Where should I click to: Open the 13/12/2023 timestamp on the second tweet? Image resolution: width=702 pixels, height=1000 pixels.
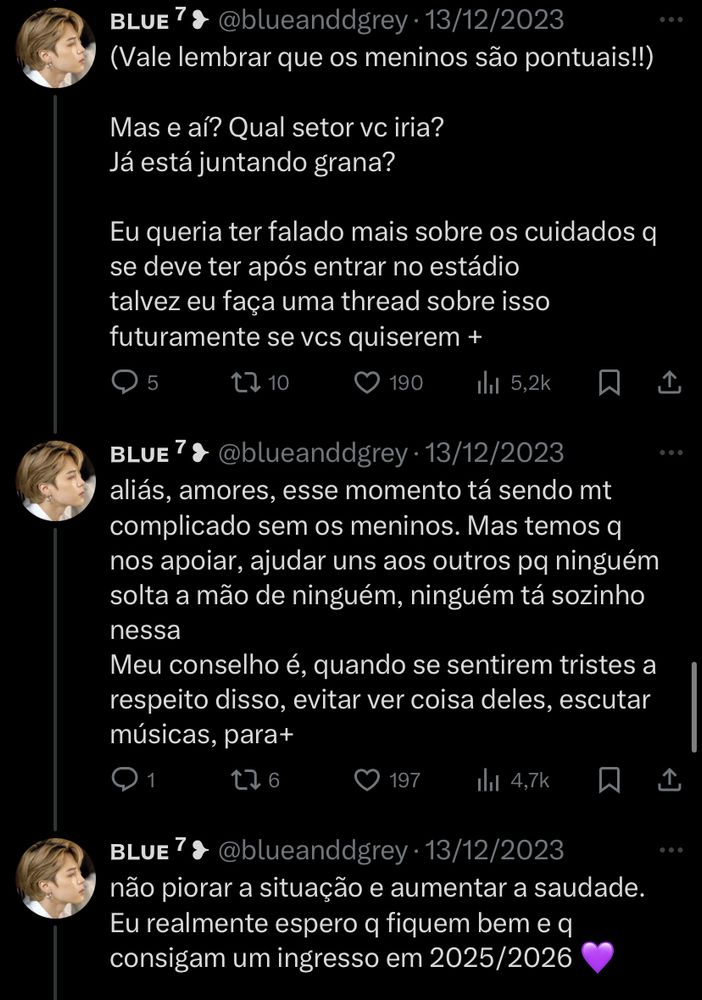tap(494, 453)
